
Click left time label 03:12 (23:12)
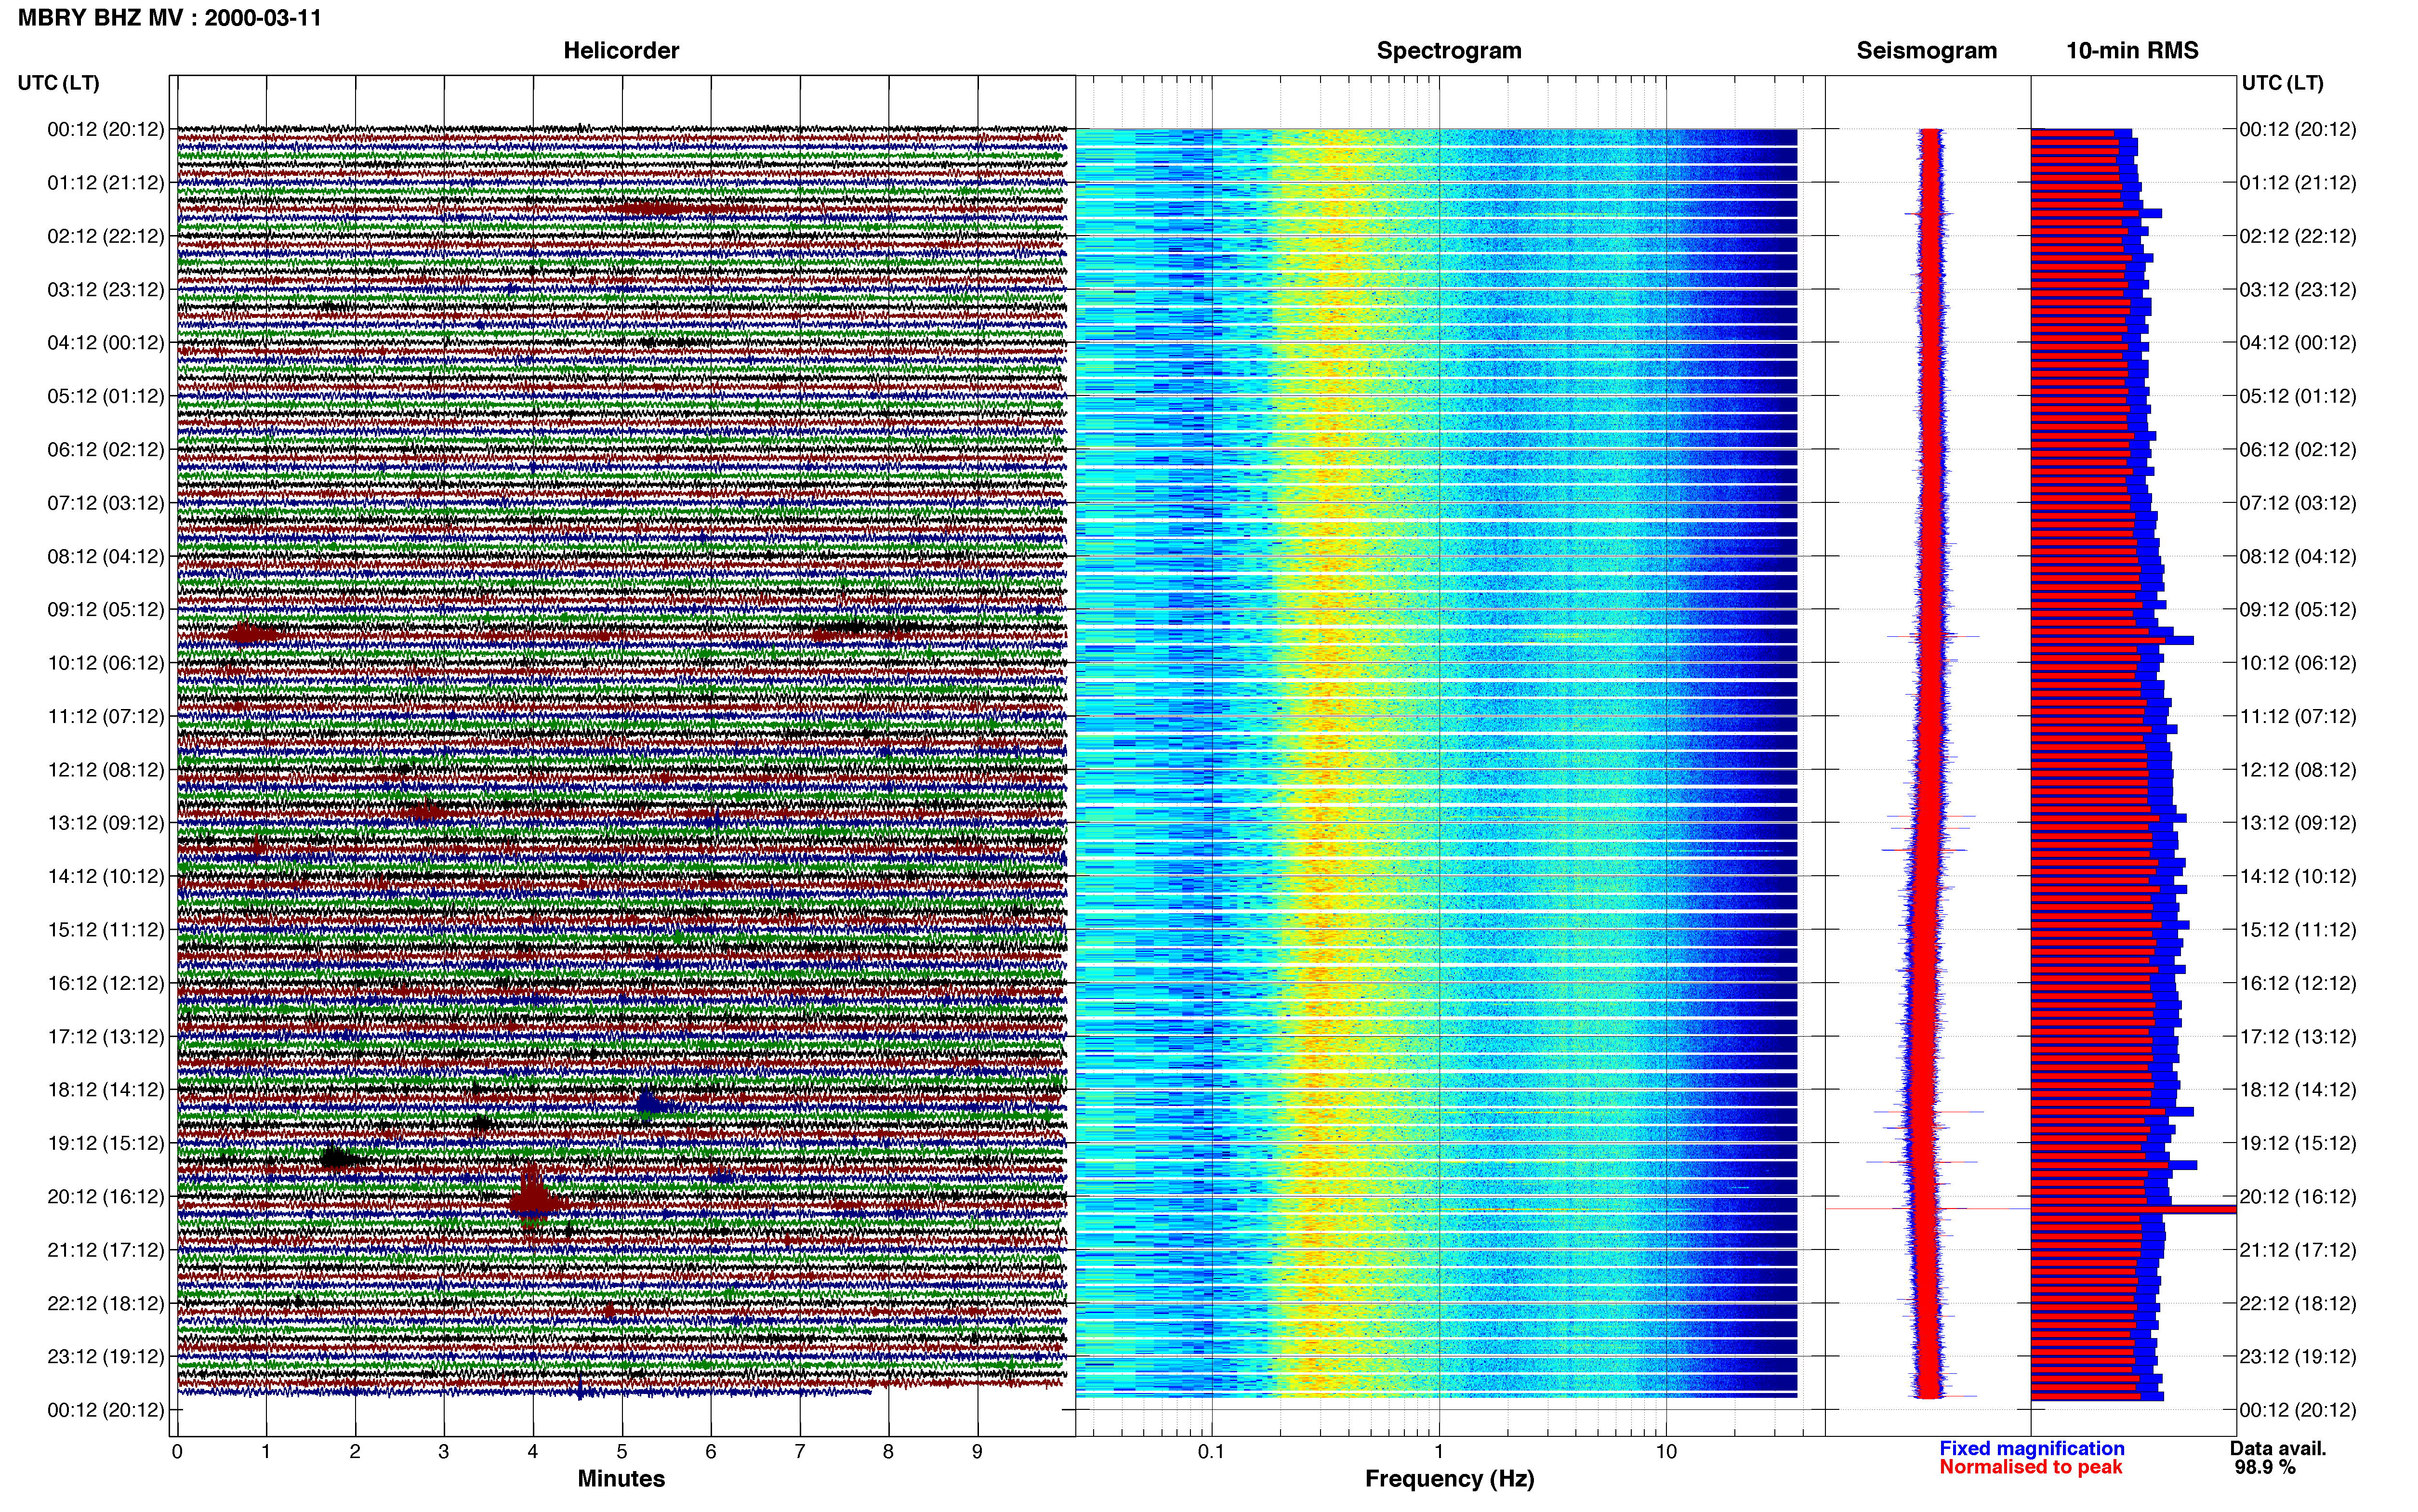(x=106, y=290)
